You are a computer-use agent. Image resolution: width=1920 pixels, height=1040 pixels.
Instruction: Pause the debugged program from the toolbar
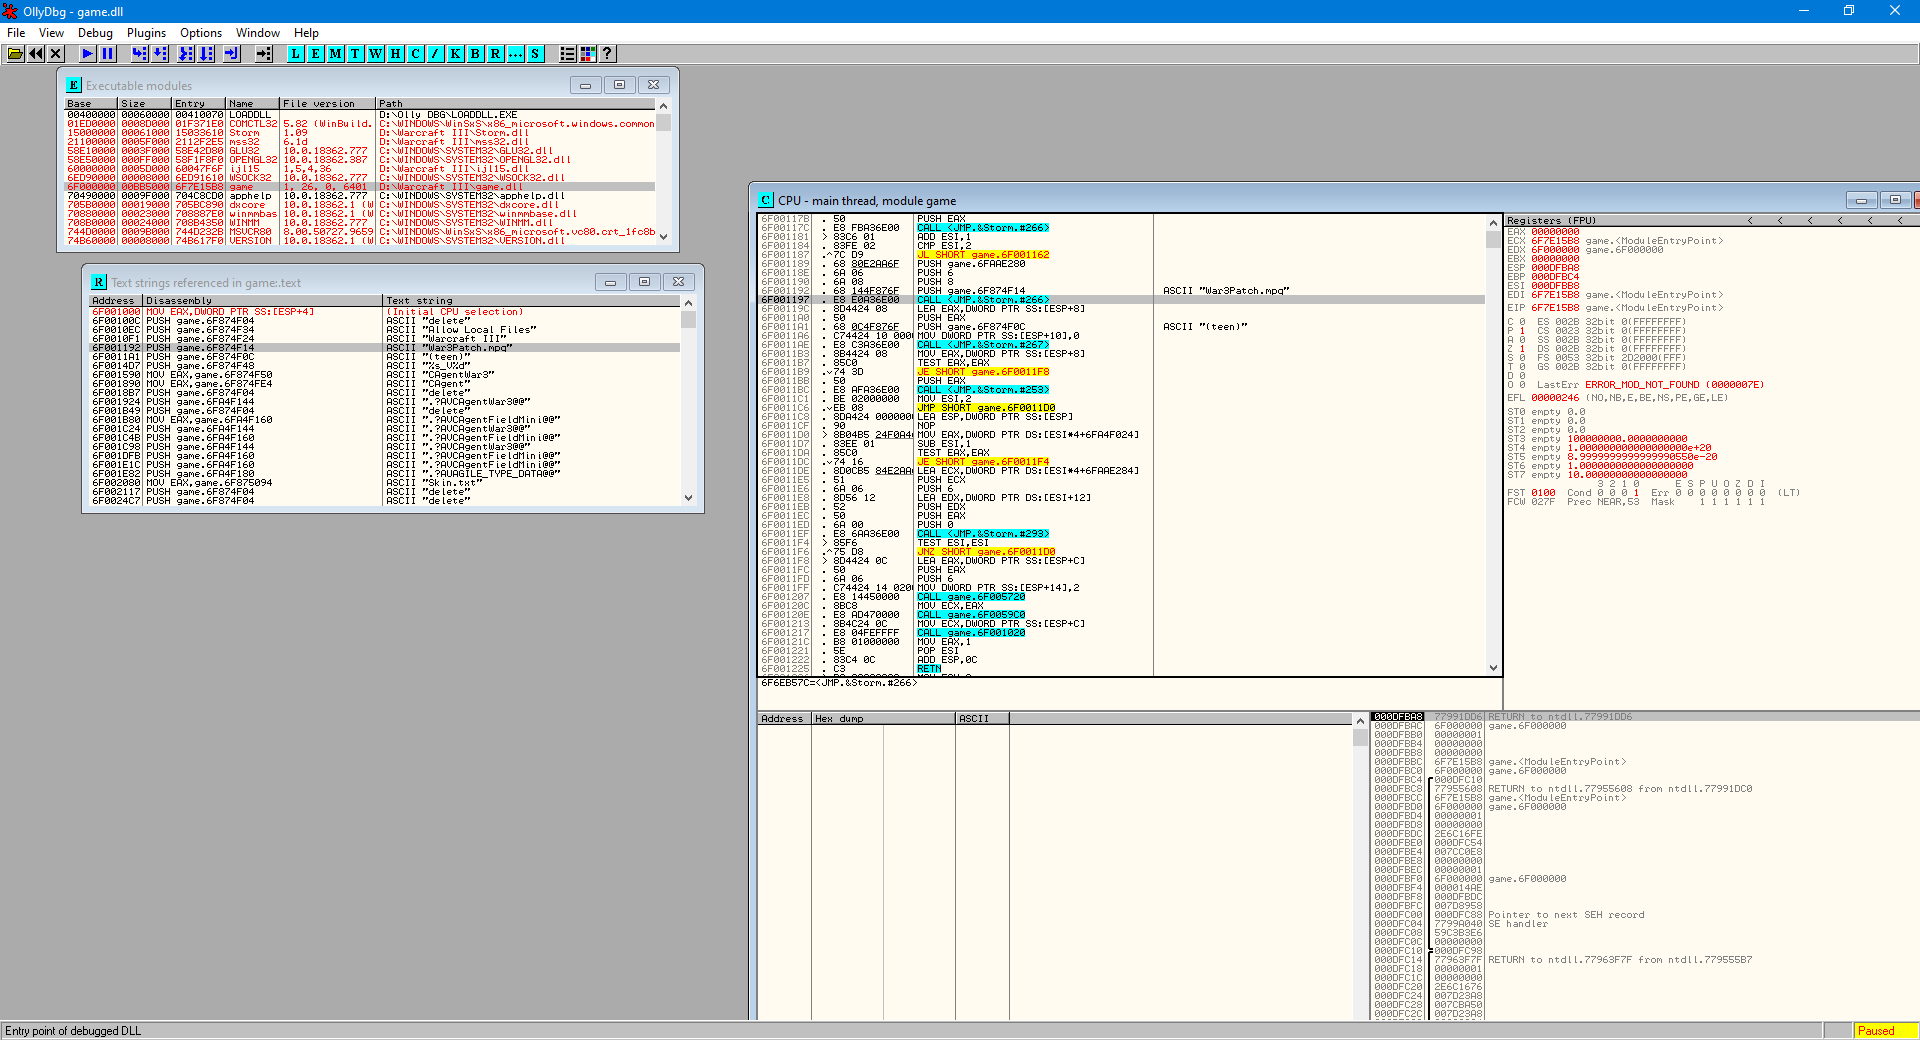[108, 54]
